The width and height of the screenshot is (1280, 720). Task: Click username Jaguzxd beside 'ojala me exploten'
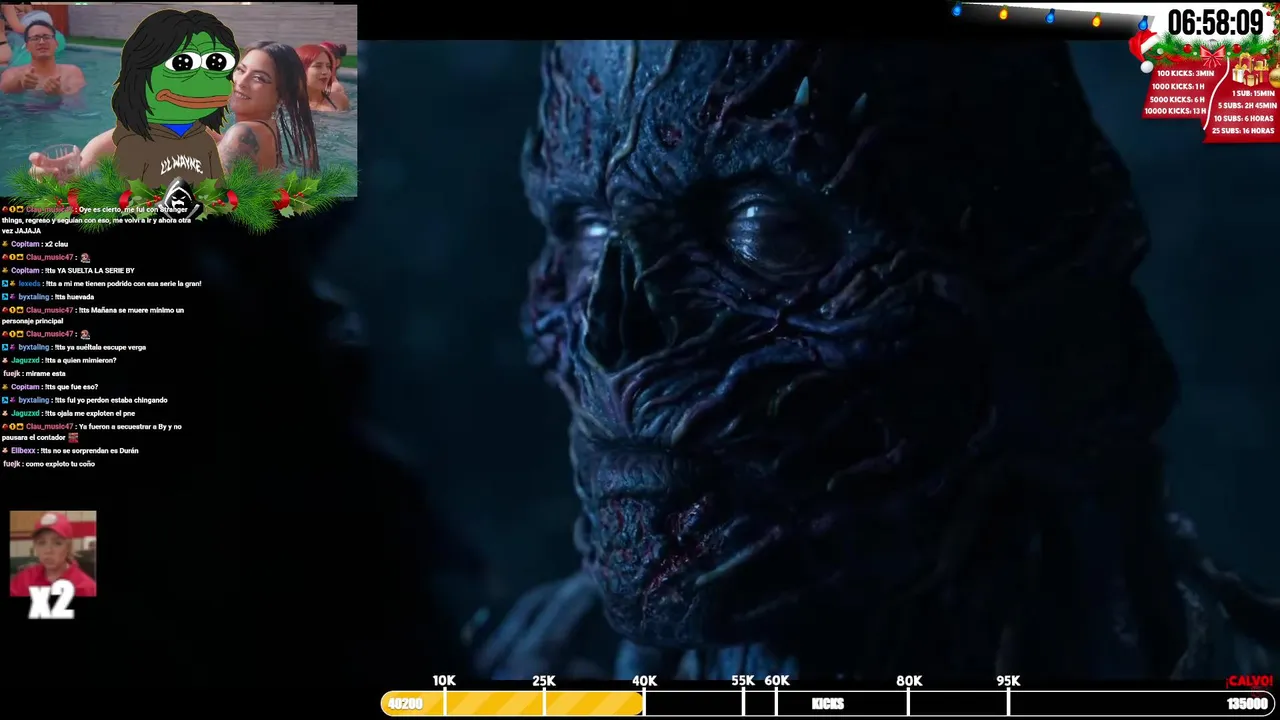click(25, 413)
